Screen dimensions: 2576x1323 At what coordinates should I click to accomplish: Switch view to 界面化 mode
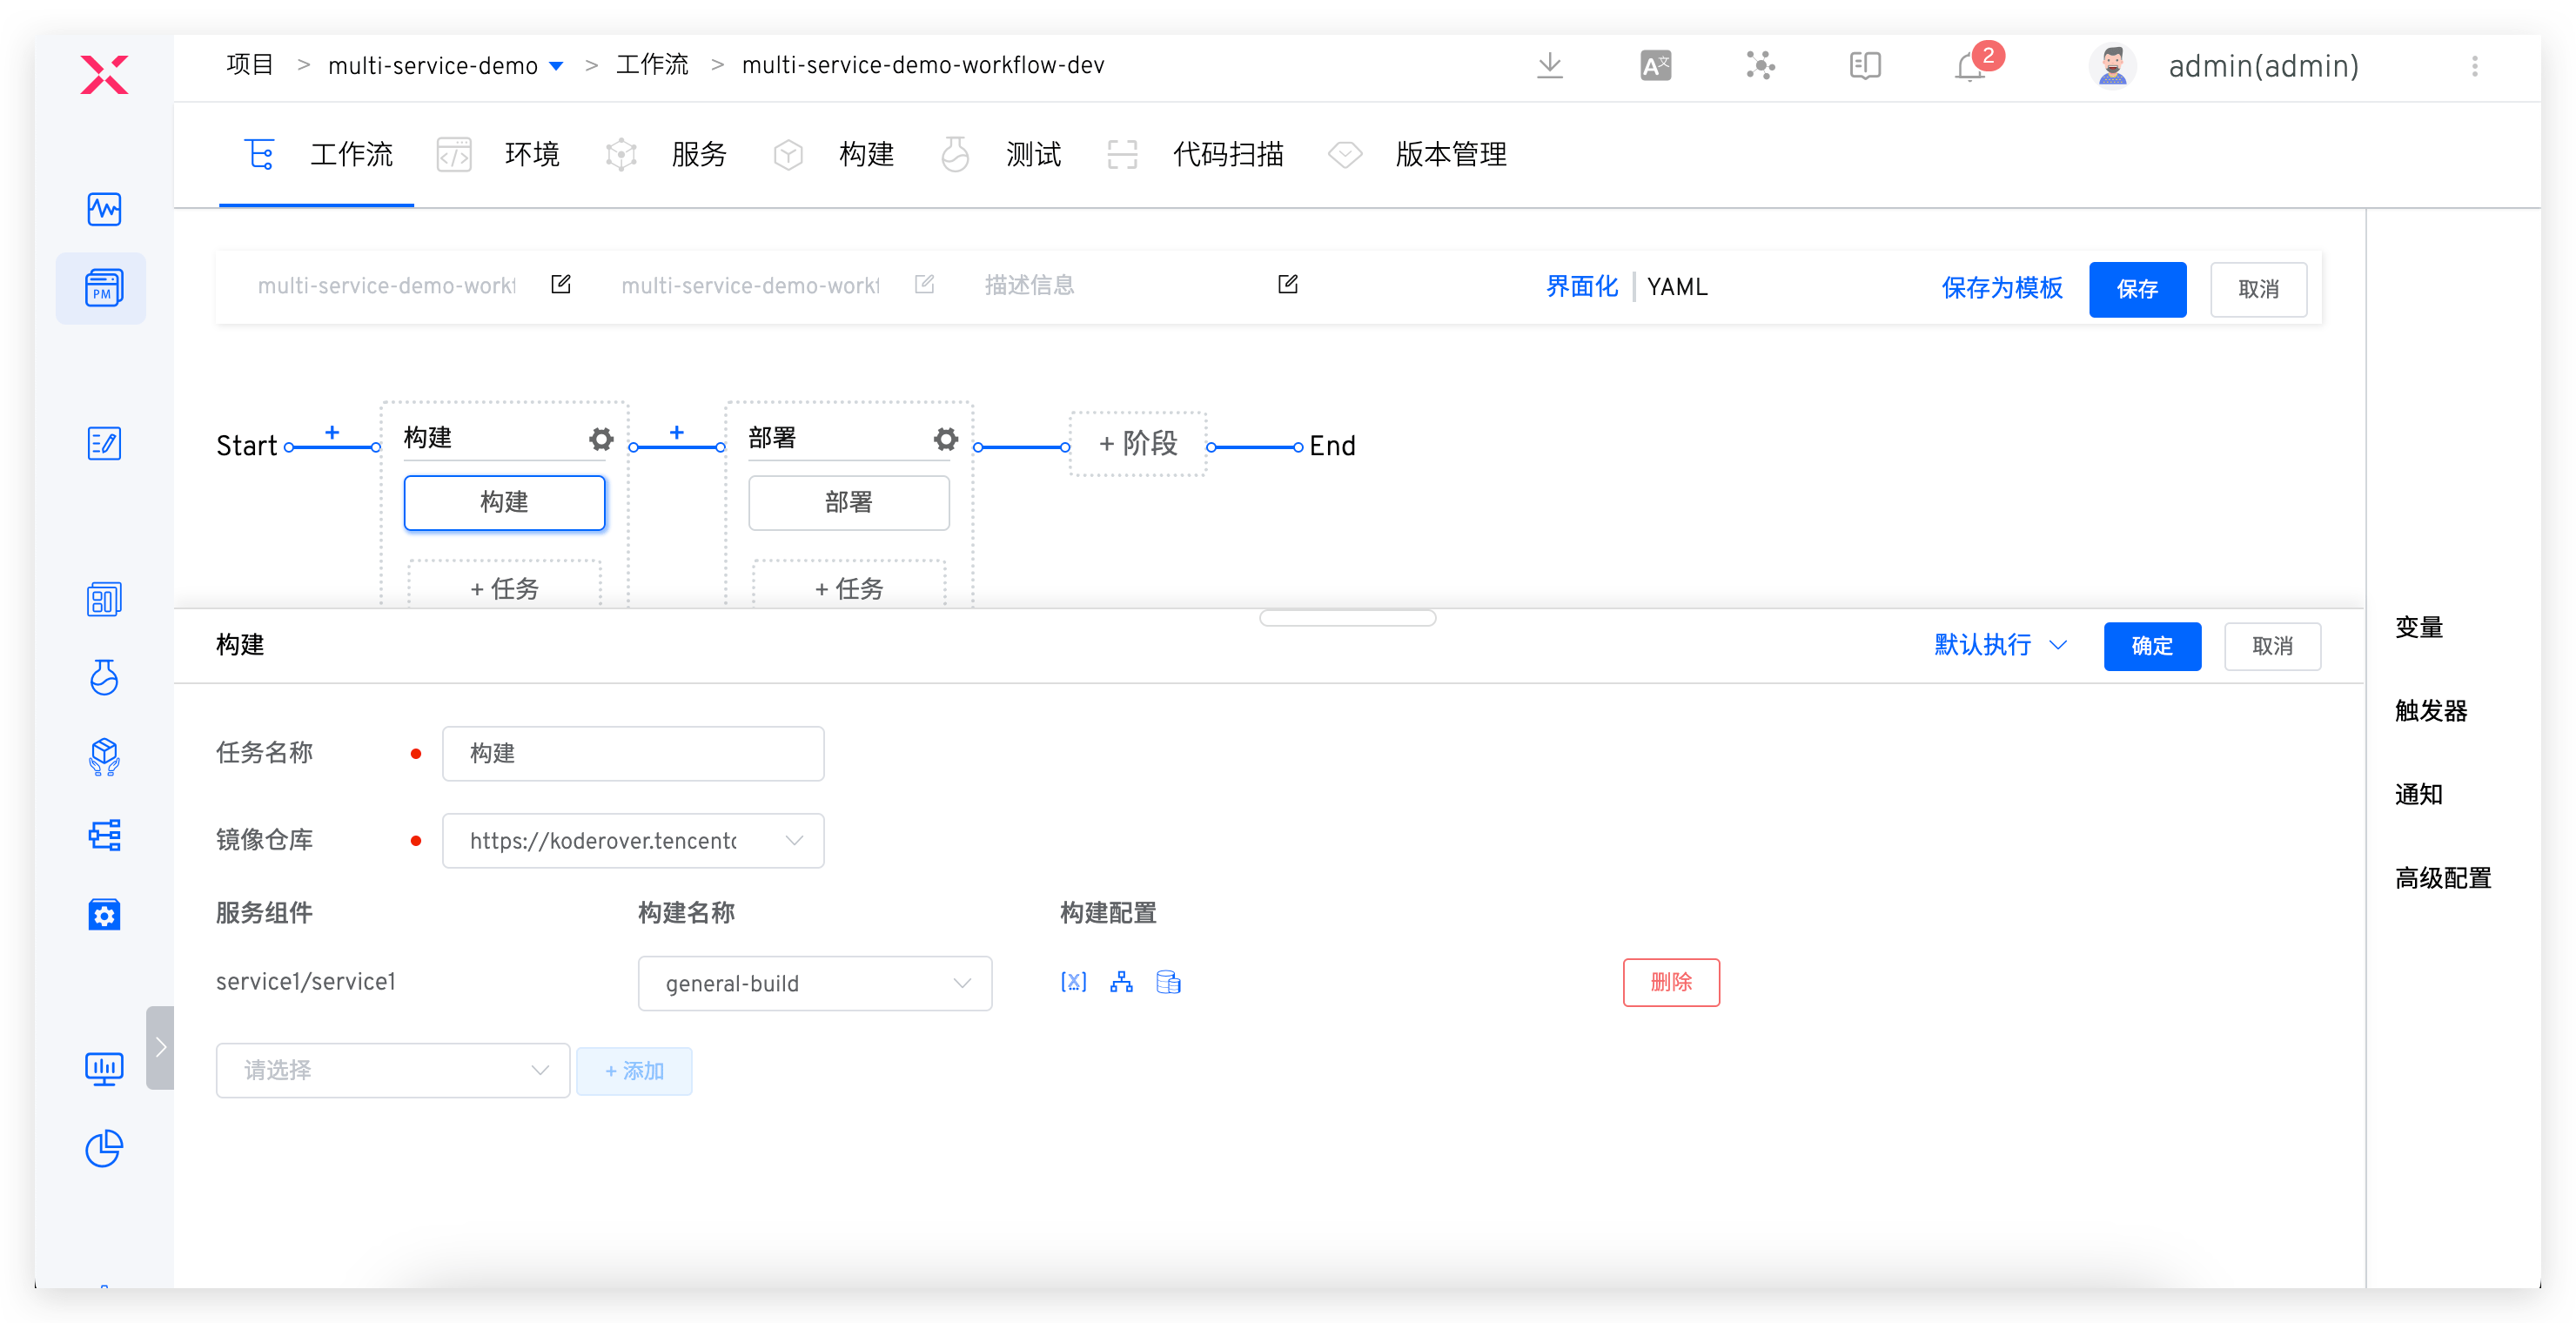1581,287
